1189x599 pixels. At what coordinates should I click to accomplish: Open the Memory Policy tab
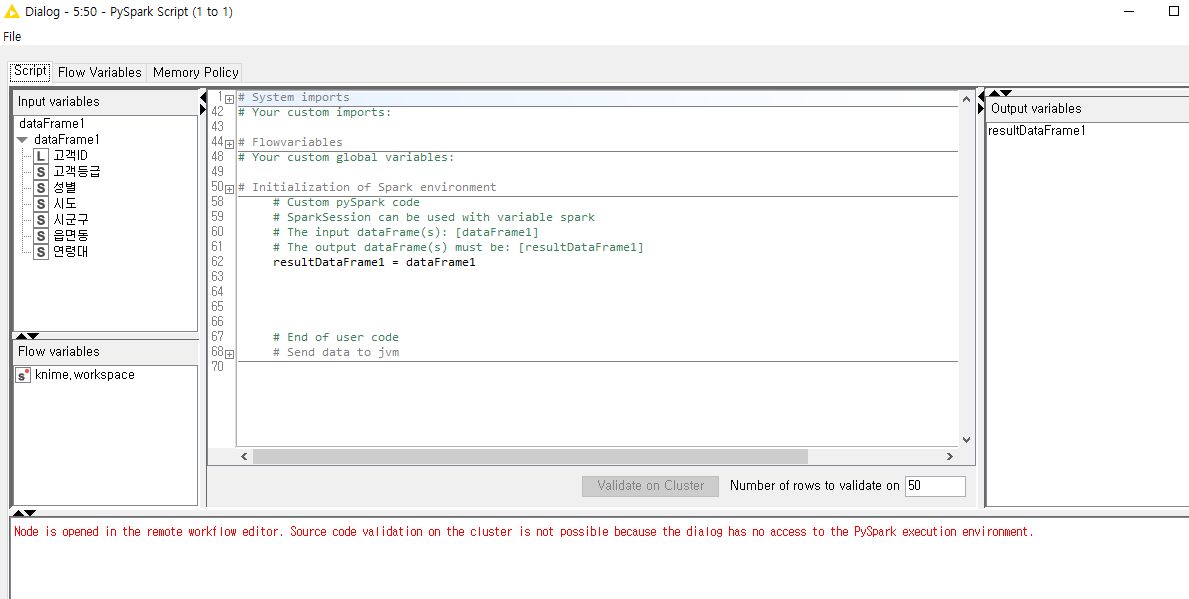click(x=195, y=72)
